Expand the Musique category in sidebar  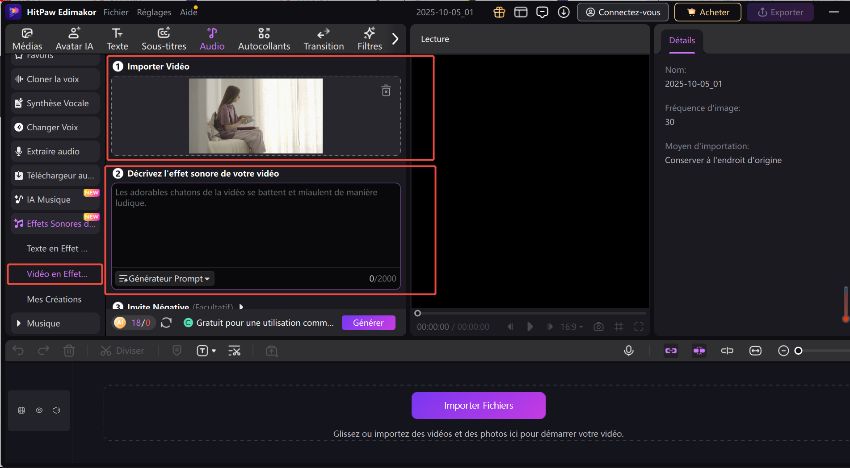[x=20, y=323]
